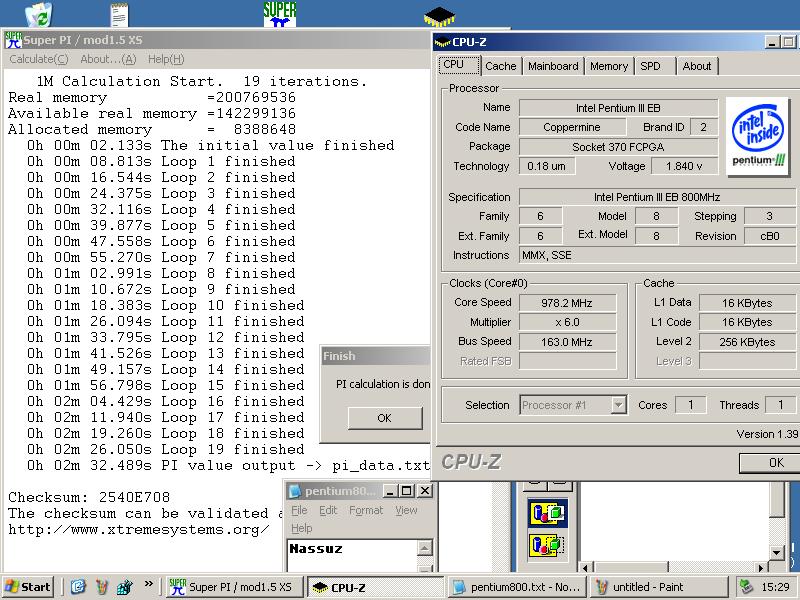Viewport: 800px width, 600px height.
Task: Click the network tray icon
Action: [x=747, y=587]
